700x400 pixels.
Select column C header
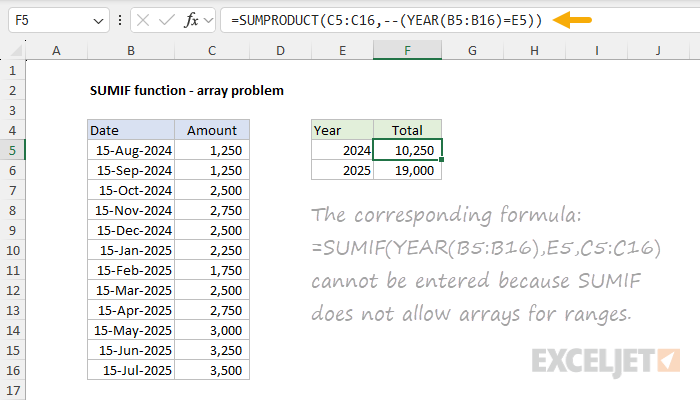tap(212, 50)
